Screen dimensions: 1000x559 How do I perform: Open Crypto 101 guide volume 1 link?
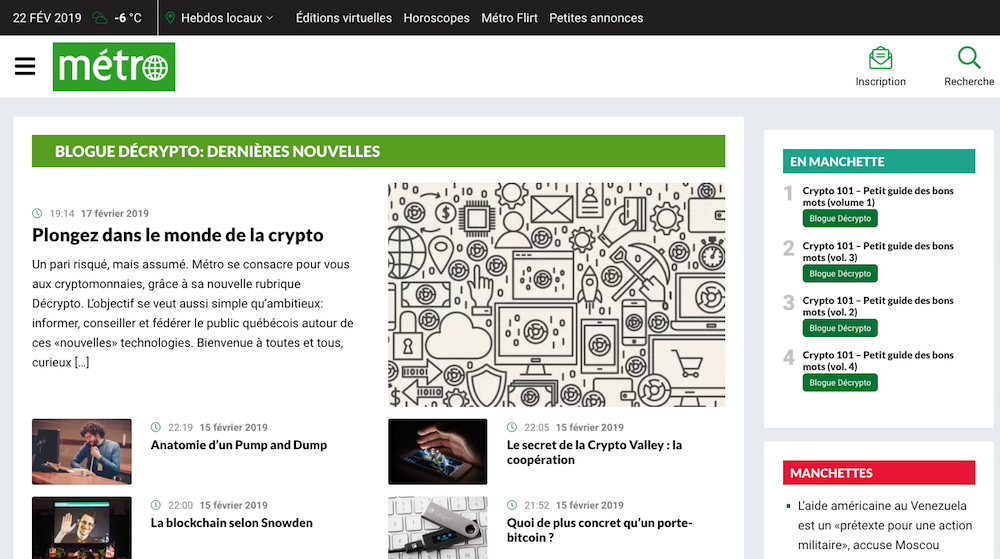pyautogui.click(x=878, y=196)
